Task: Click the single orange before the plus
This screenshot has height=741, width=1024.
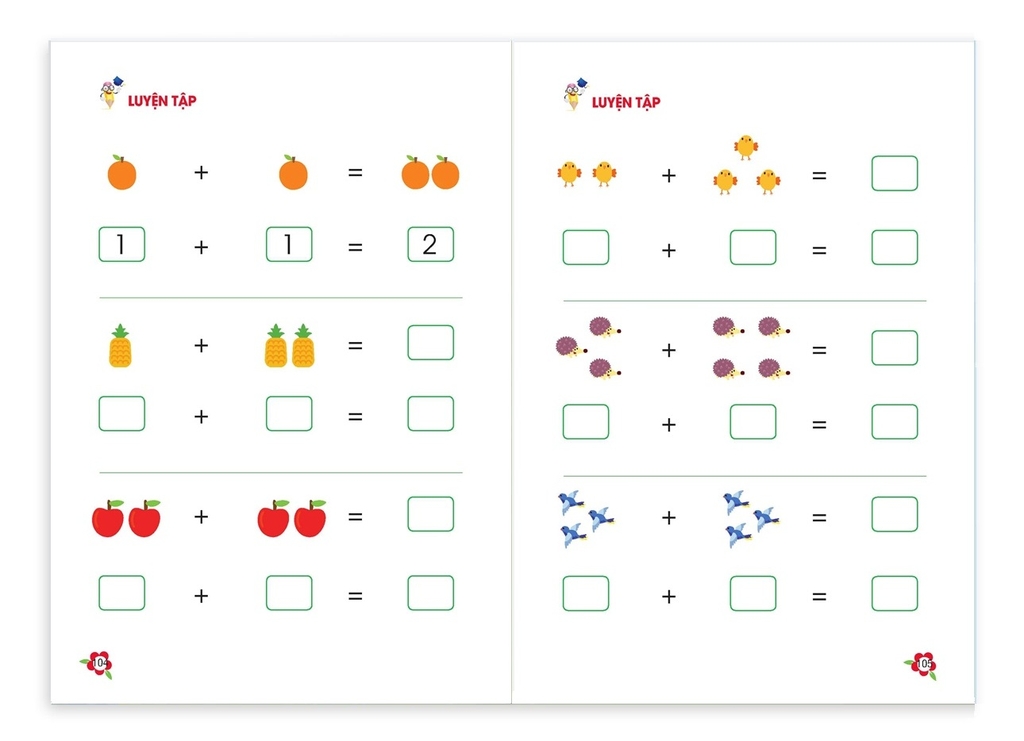Action: pos(121,173)
